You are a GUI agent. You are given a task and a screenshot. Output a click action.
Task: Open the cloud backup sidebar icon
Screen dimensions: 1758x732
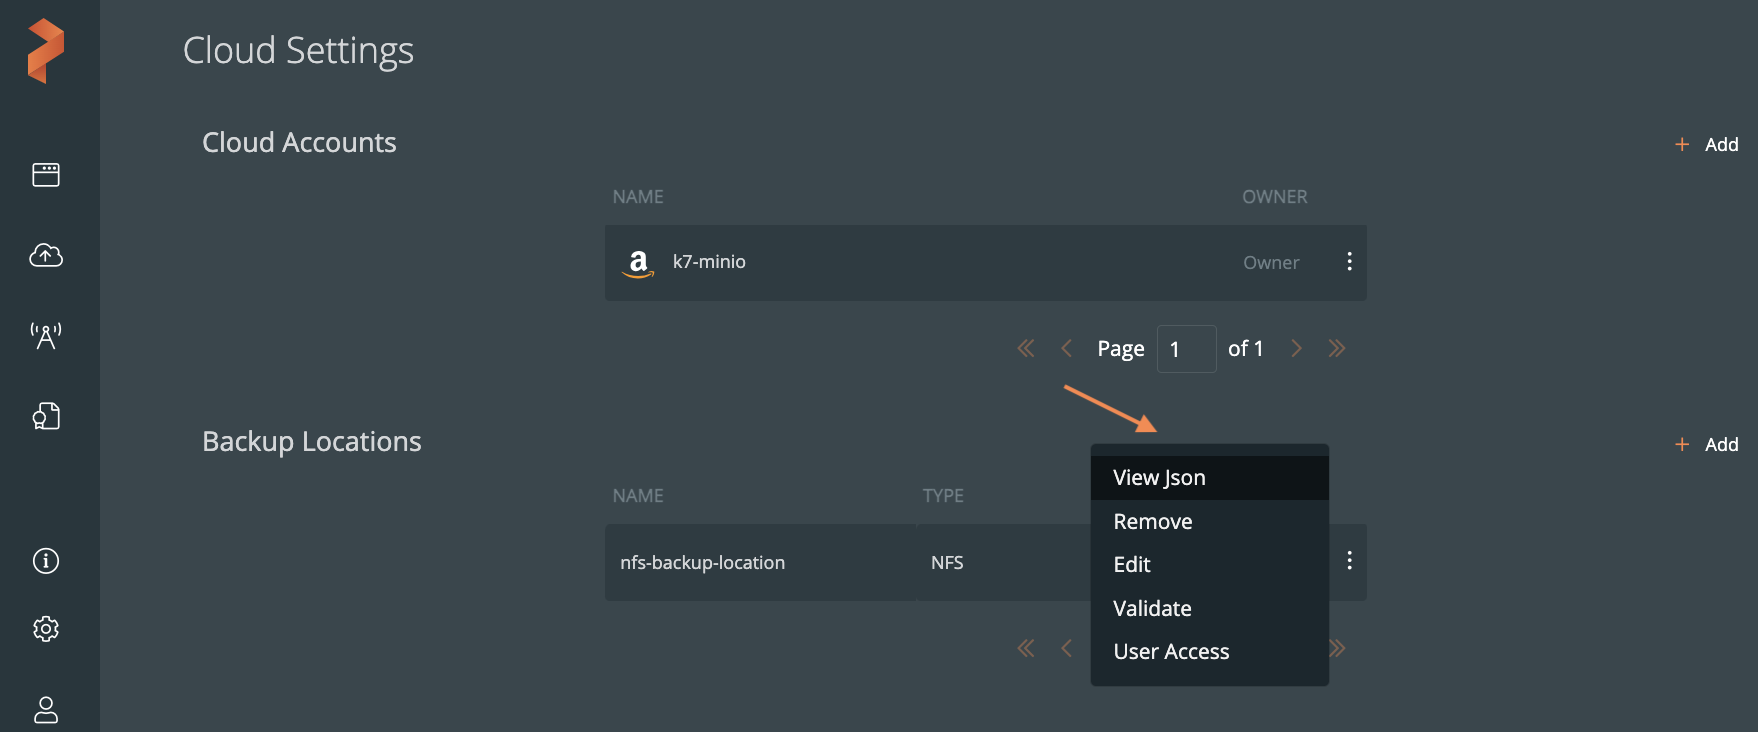pos(46,255)
